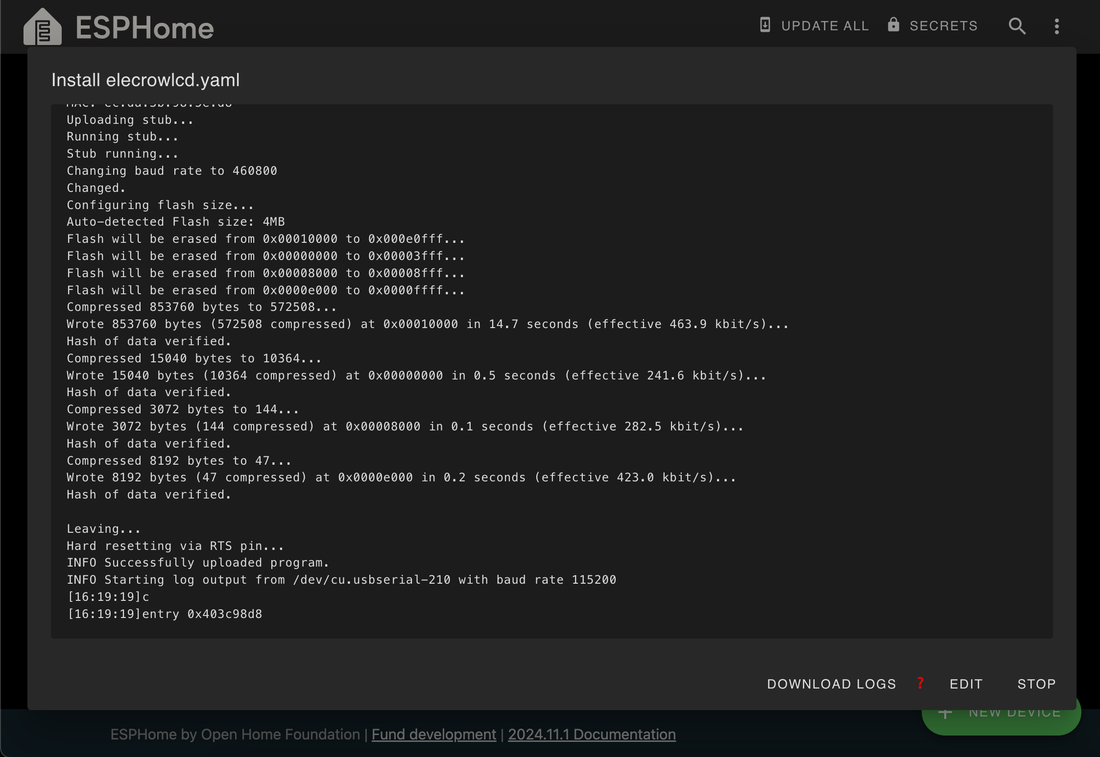The height and width of the screenshot is (757, 1100).
Task: Click the green NEW DEVICE button
Action: pyautogui.click(x=1000, y=712)
